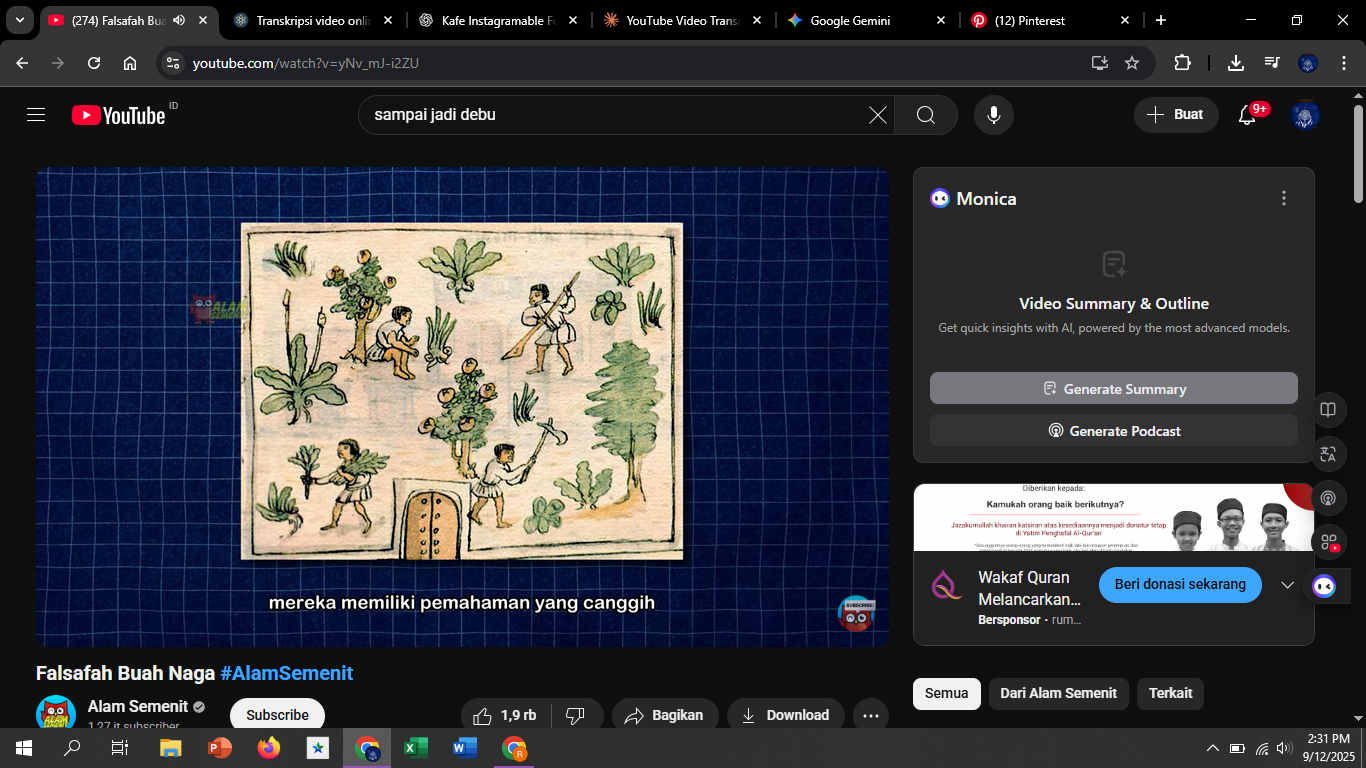Open the Wakaf Quran ad thumbnail

[x=1114, y=517]
